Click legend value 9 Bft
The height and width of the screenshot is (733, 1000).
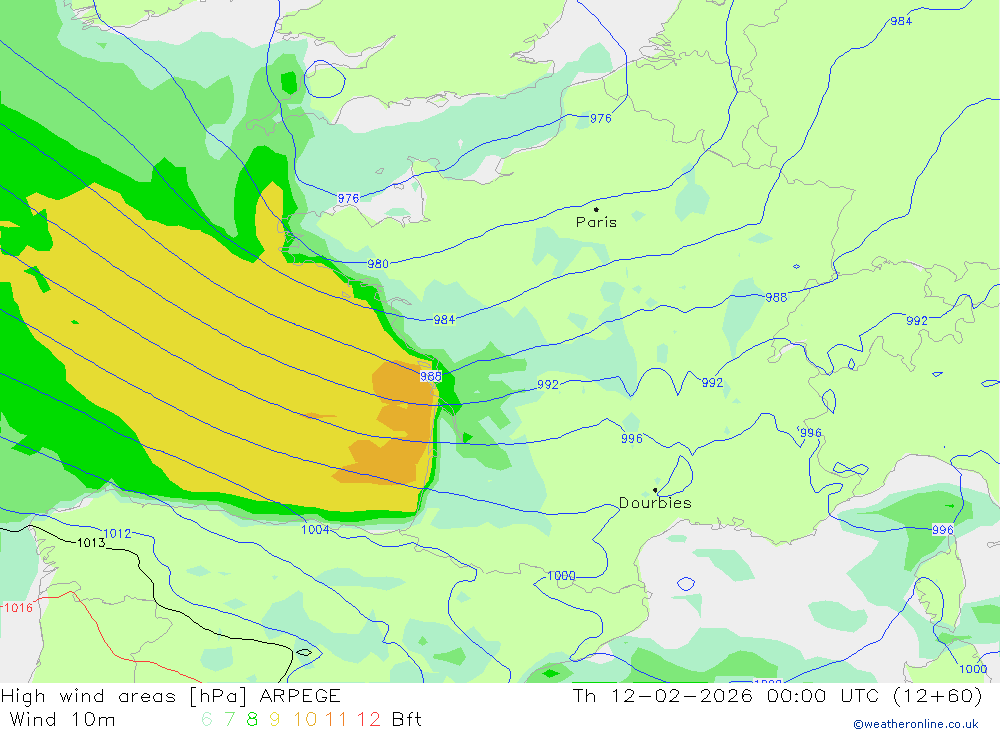point(274,720)
